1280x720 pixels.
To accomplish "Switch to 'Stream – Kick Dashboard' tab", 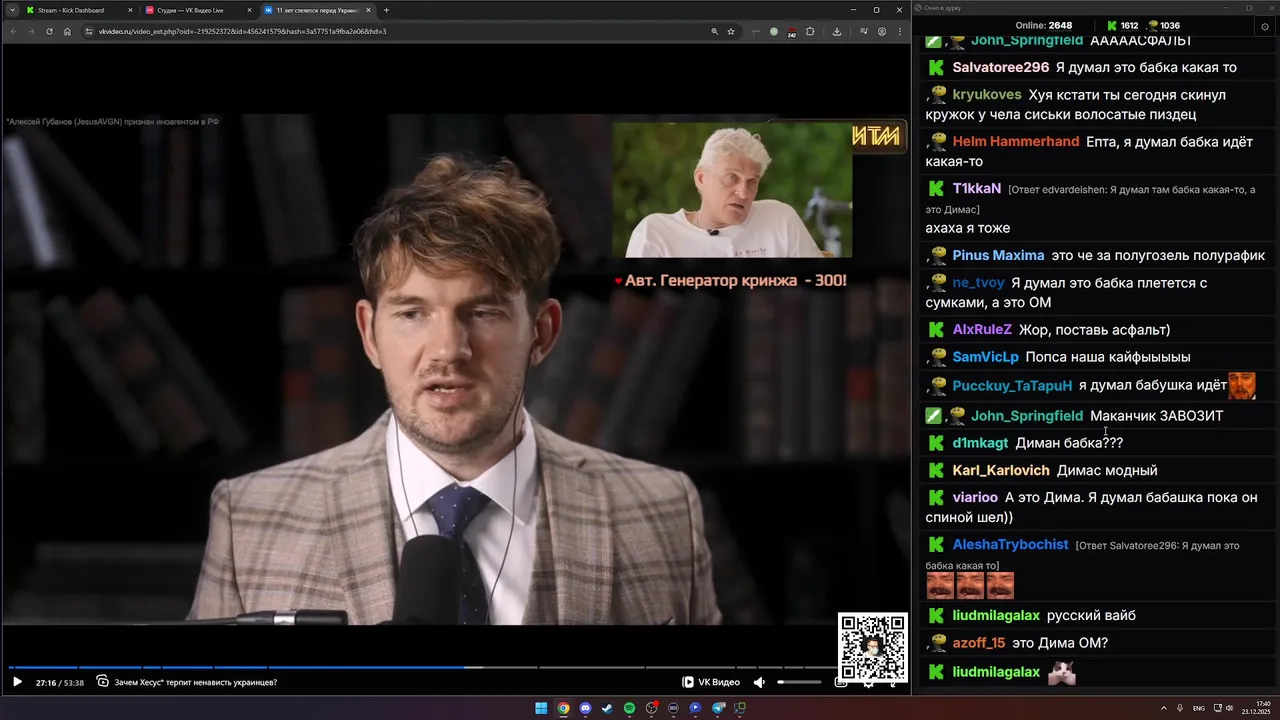I will [x=78, y=10].
